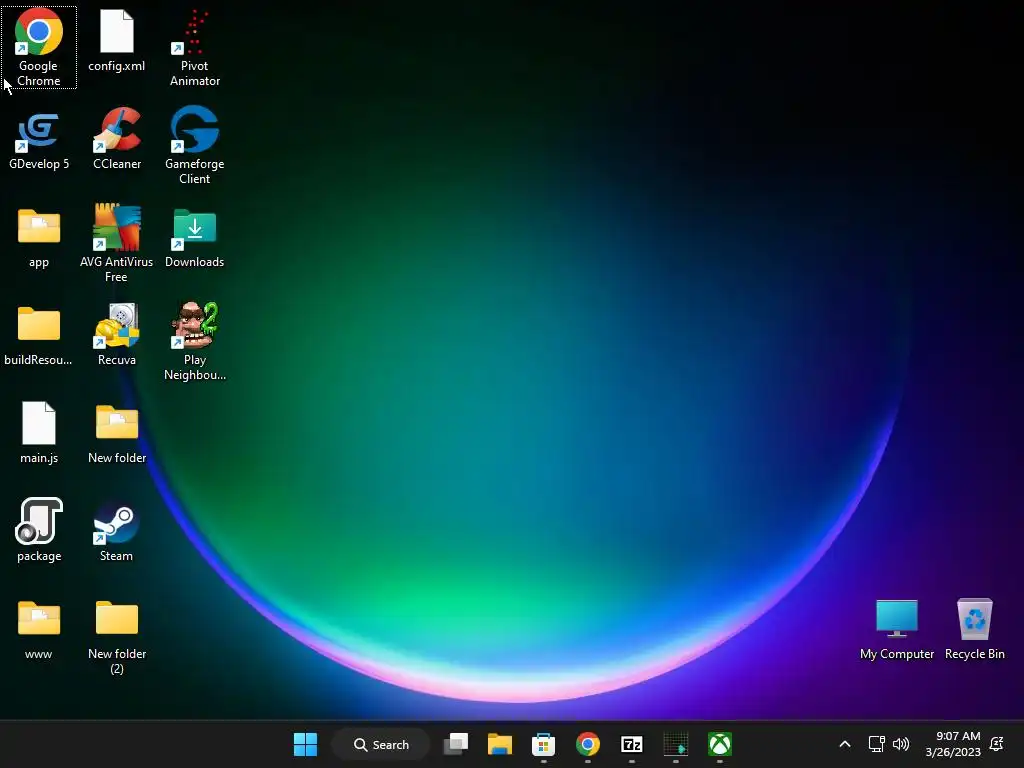Select the package file icon

39,530
